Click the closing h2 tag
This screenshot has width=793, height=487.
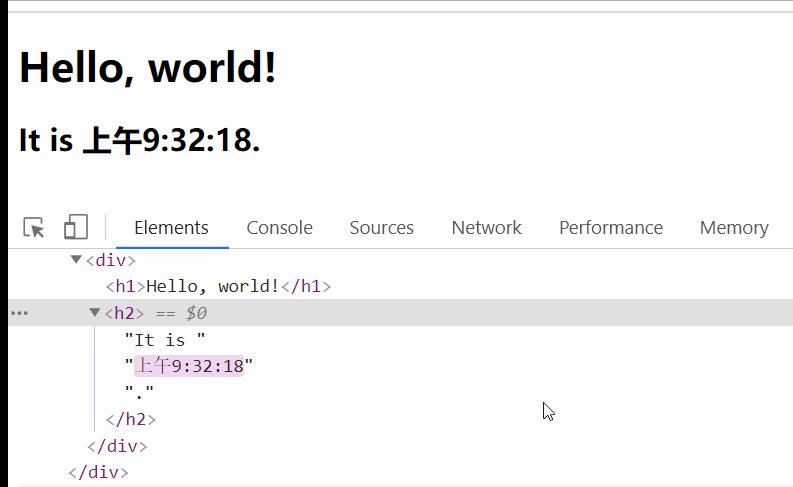(130, 420)
